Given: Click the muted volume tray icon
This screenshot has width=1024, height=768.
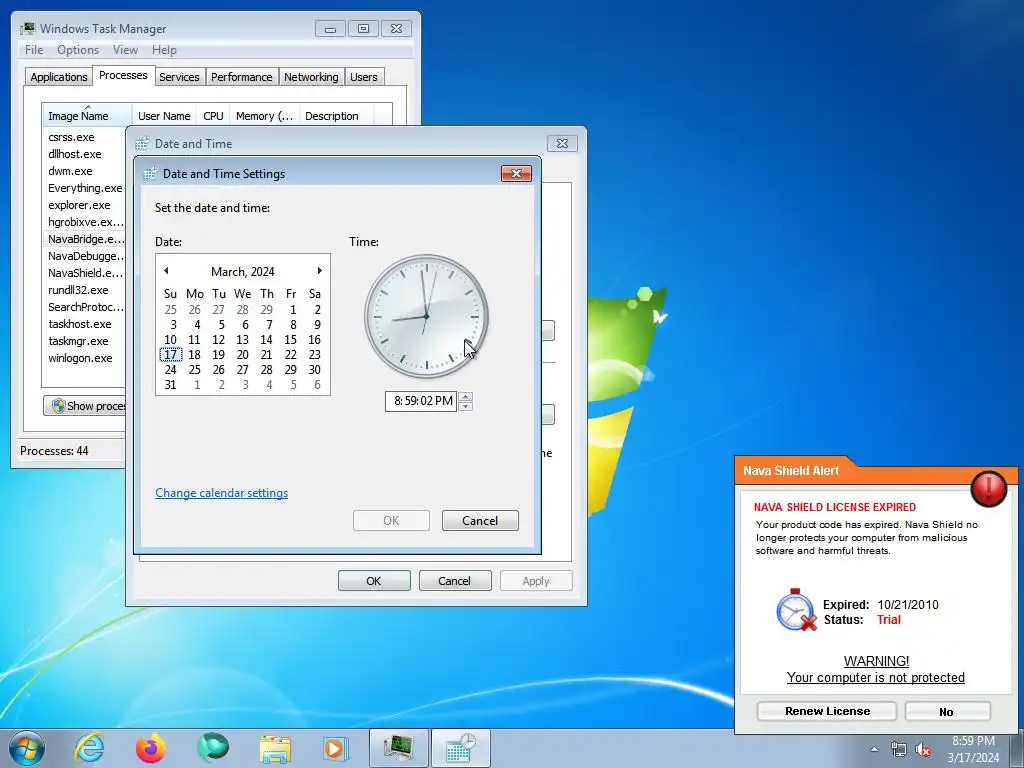Looking at the screenshot, I should pos(923,750).
